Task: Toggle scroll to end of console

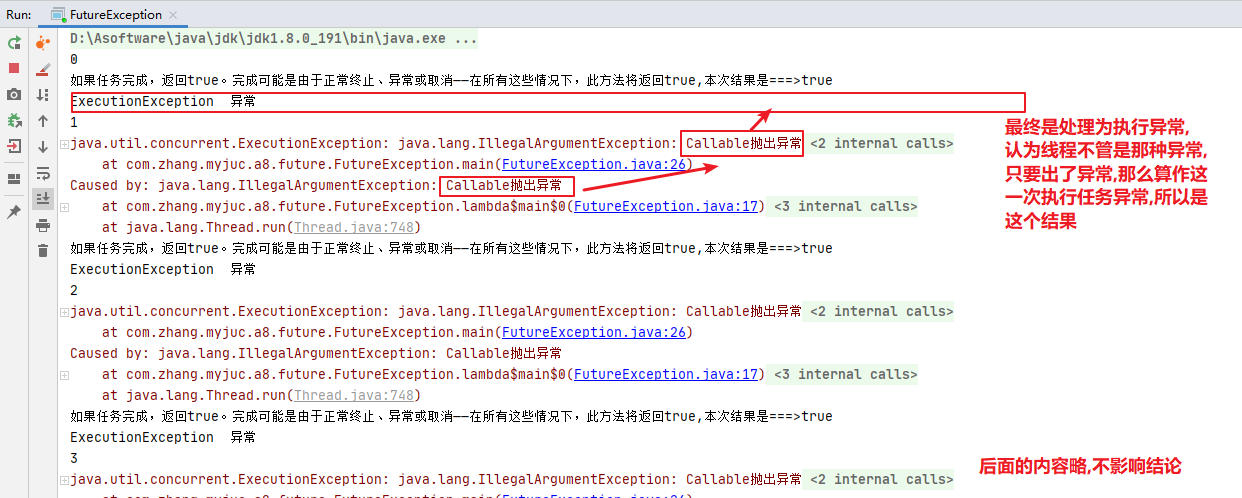Action: click(42, 199)
